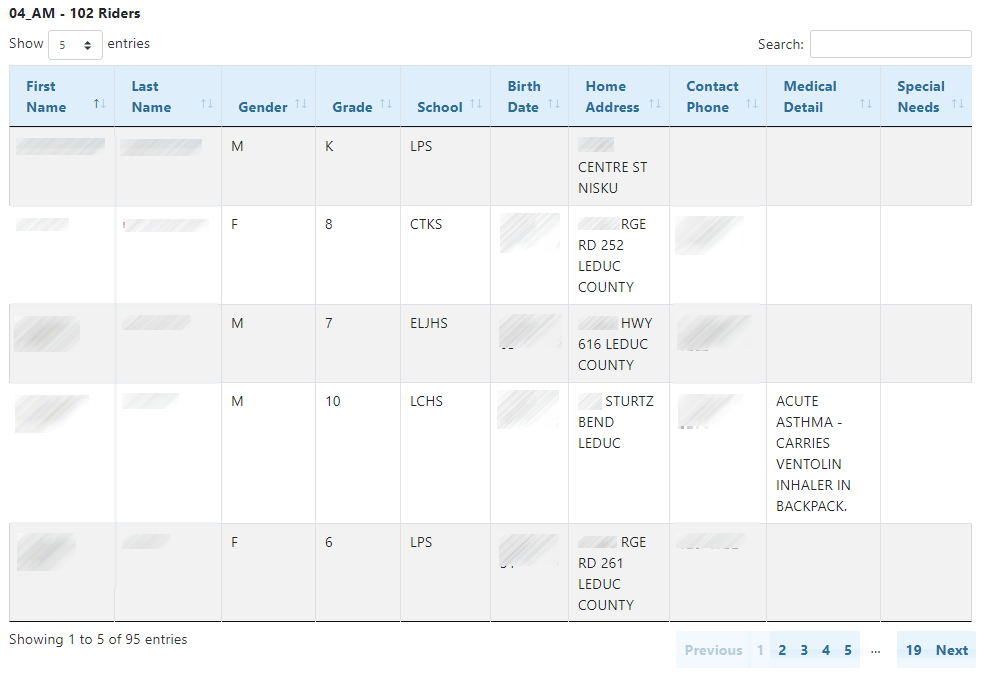Screen dimensions: 986x678
Task: Go to page 2 of riders
Action: click(782, 650)
